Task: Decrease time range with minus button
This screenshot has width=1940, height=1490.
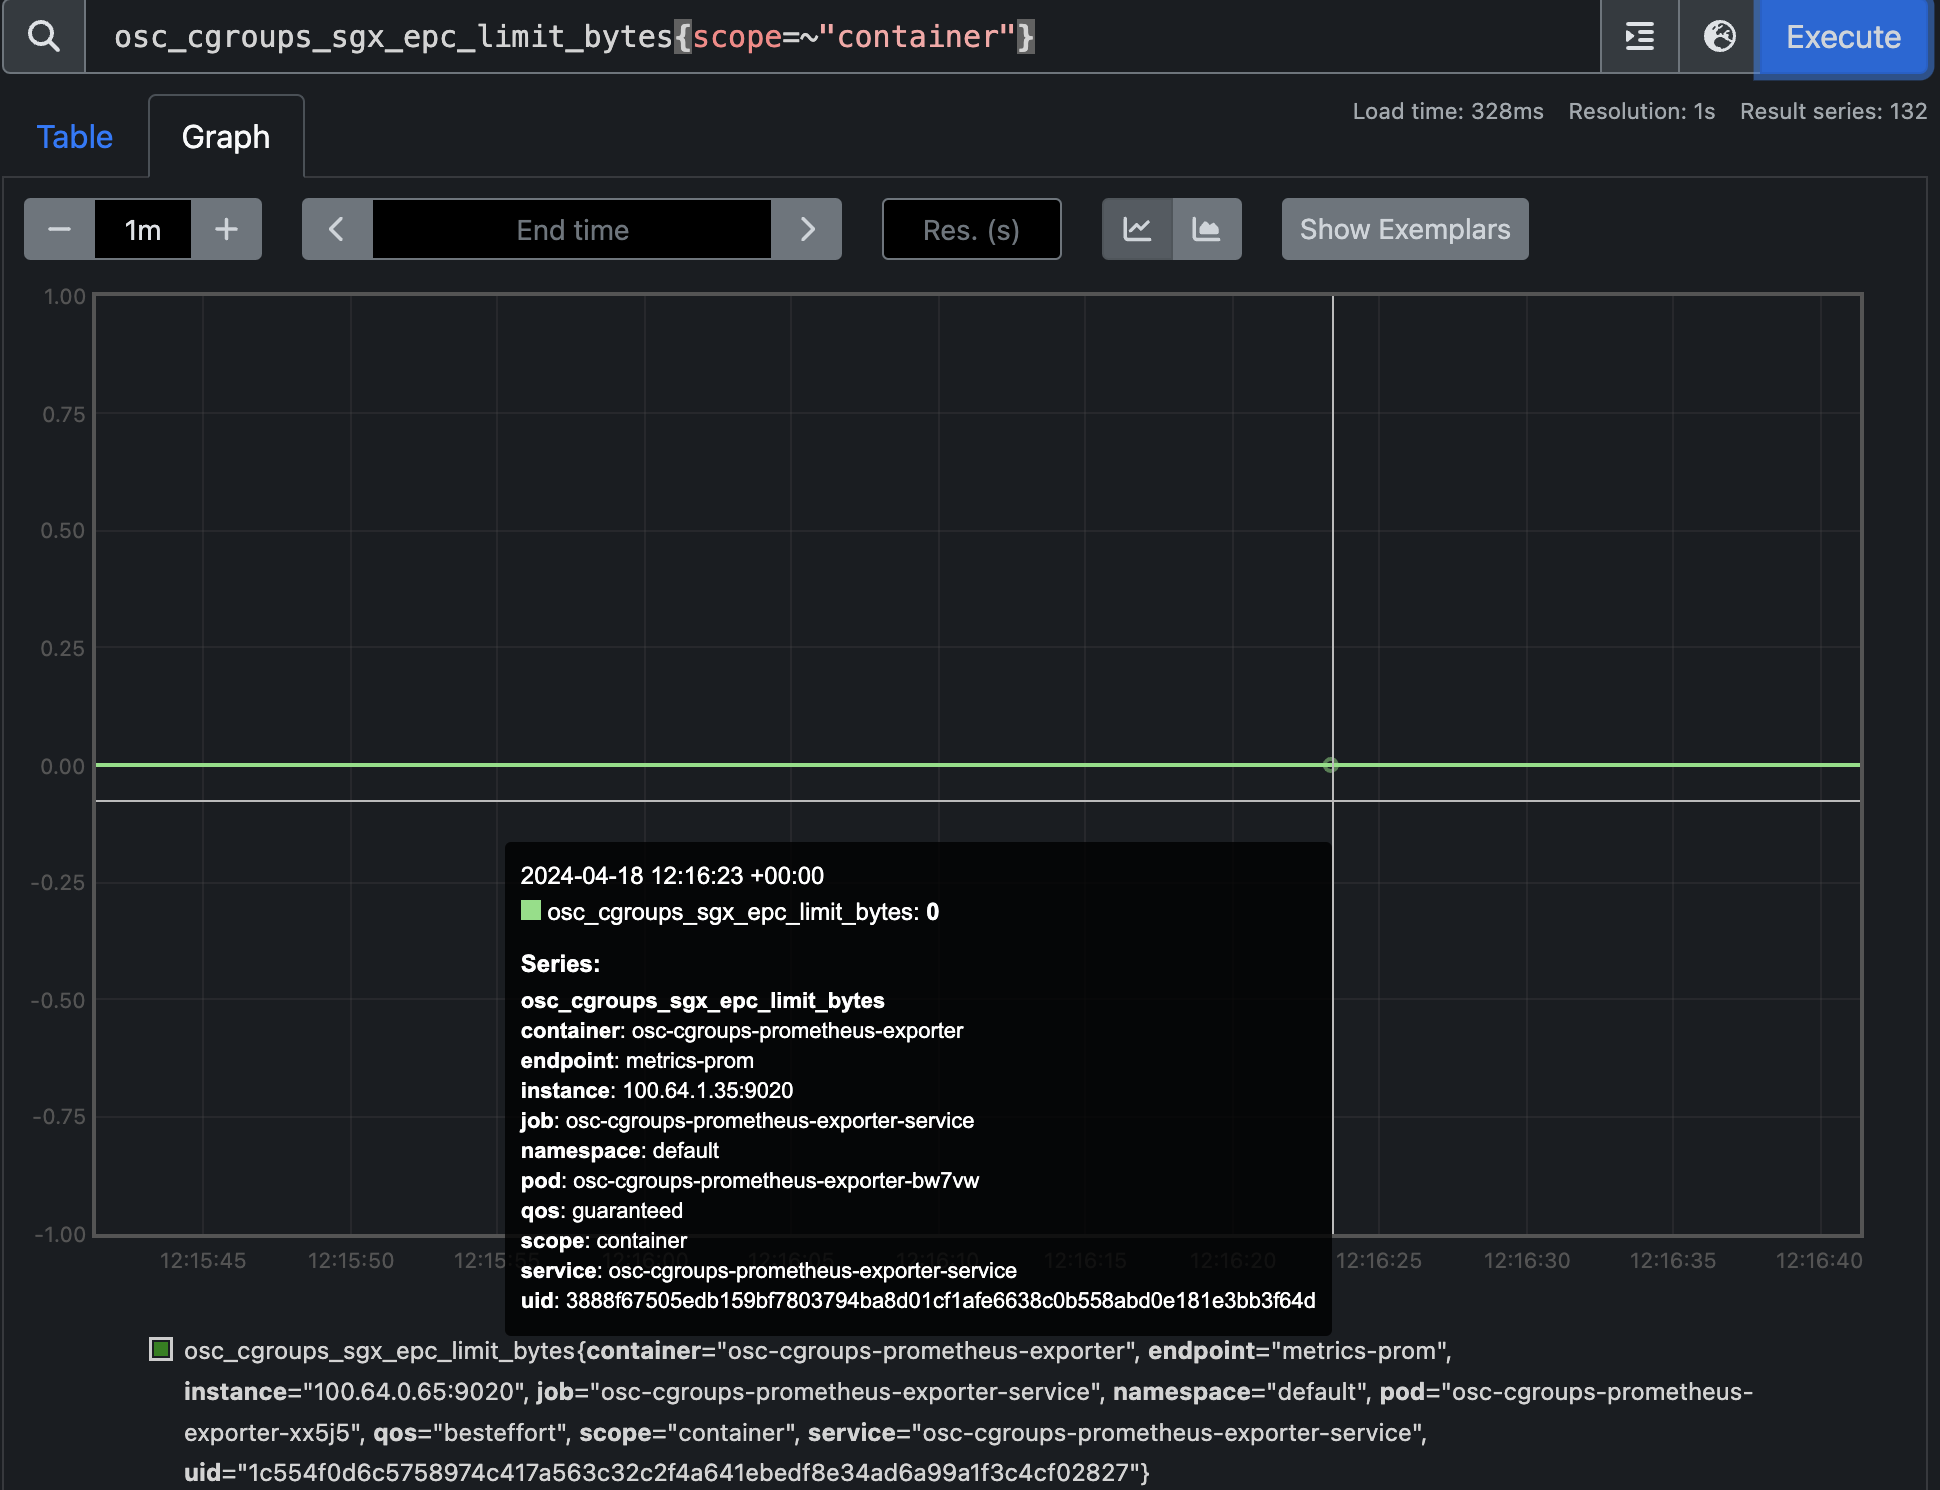Action: pyautogui.click(x=59, y=230)
